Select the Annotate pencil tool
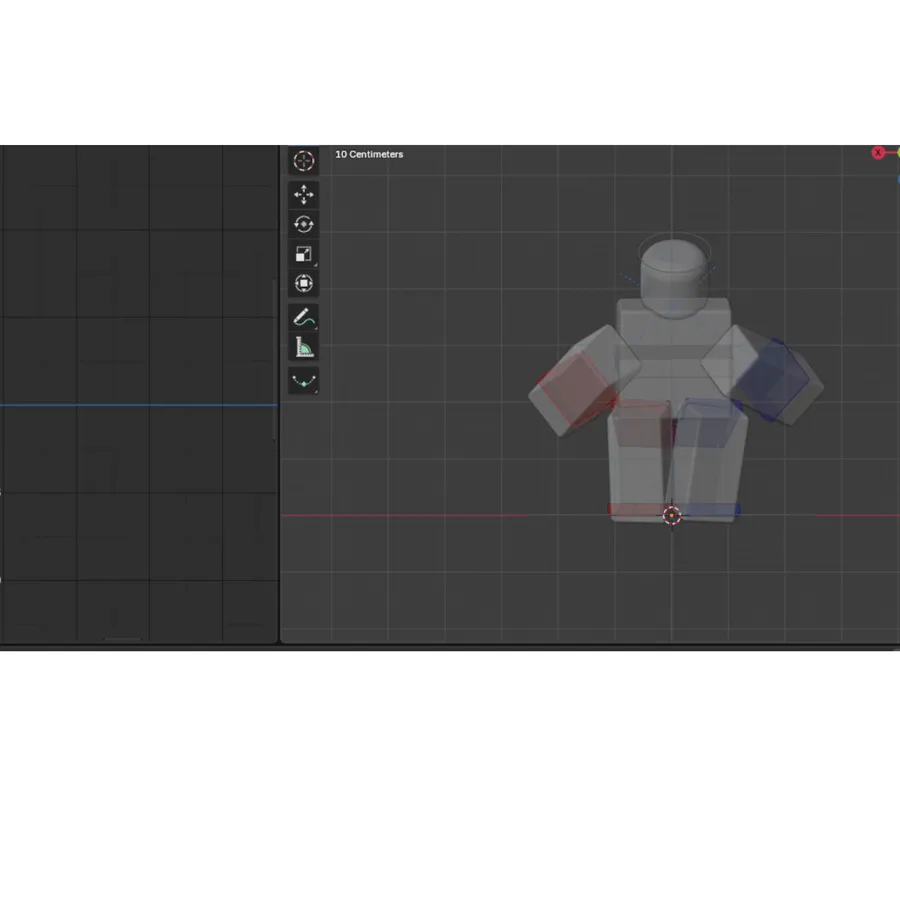900x900 pixels. tap(304, 317)
